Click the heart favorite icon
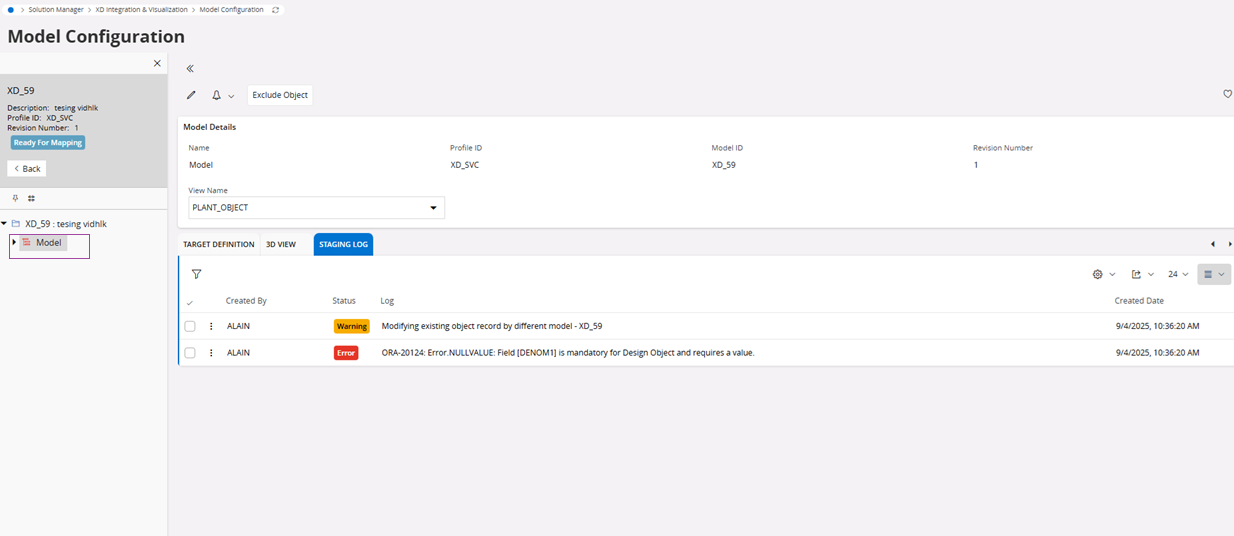This screenshot has height=536, width=1234. (1227, 94)
